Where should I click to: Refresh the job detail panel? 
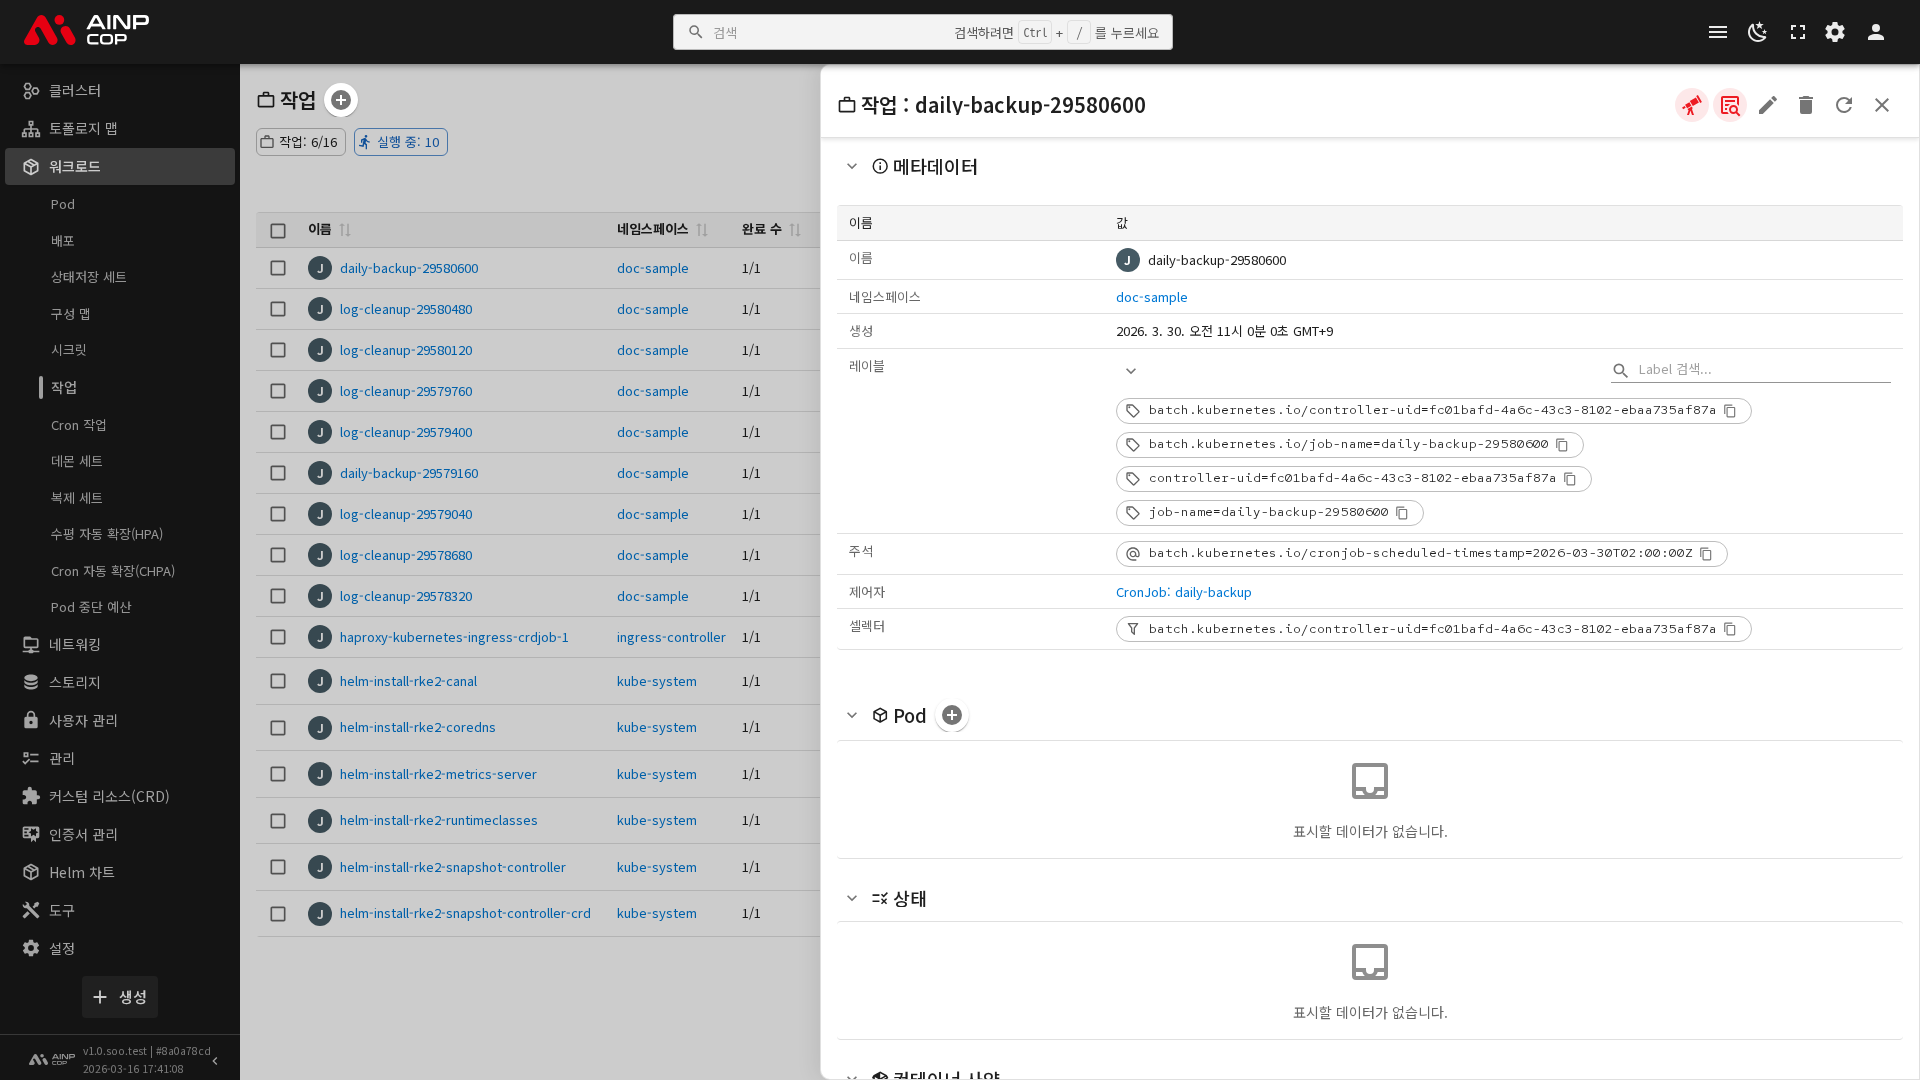point(1843,105)
